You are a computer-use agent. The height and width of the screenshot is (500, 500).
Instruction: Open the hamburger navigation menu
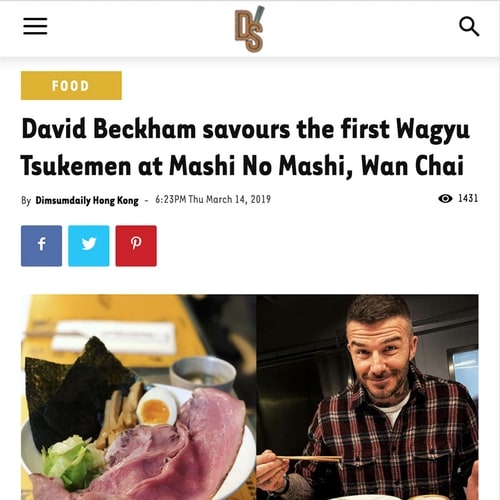click(35, 26)
